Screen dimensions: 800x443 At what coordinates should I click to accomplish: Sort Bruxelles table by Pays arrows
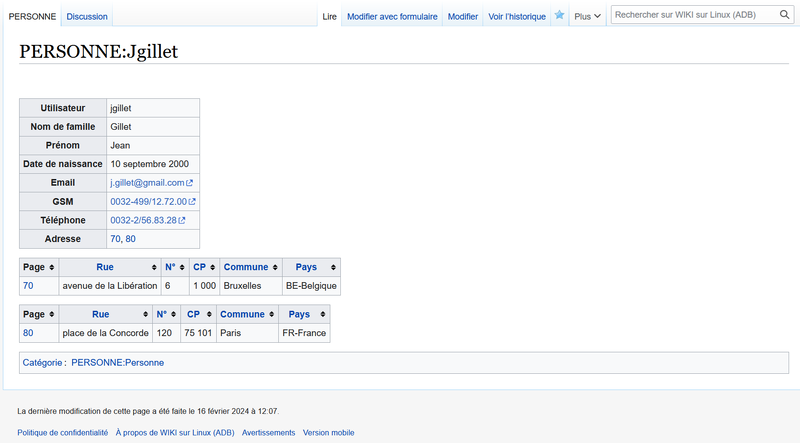(333, 267)
